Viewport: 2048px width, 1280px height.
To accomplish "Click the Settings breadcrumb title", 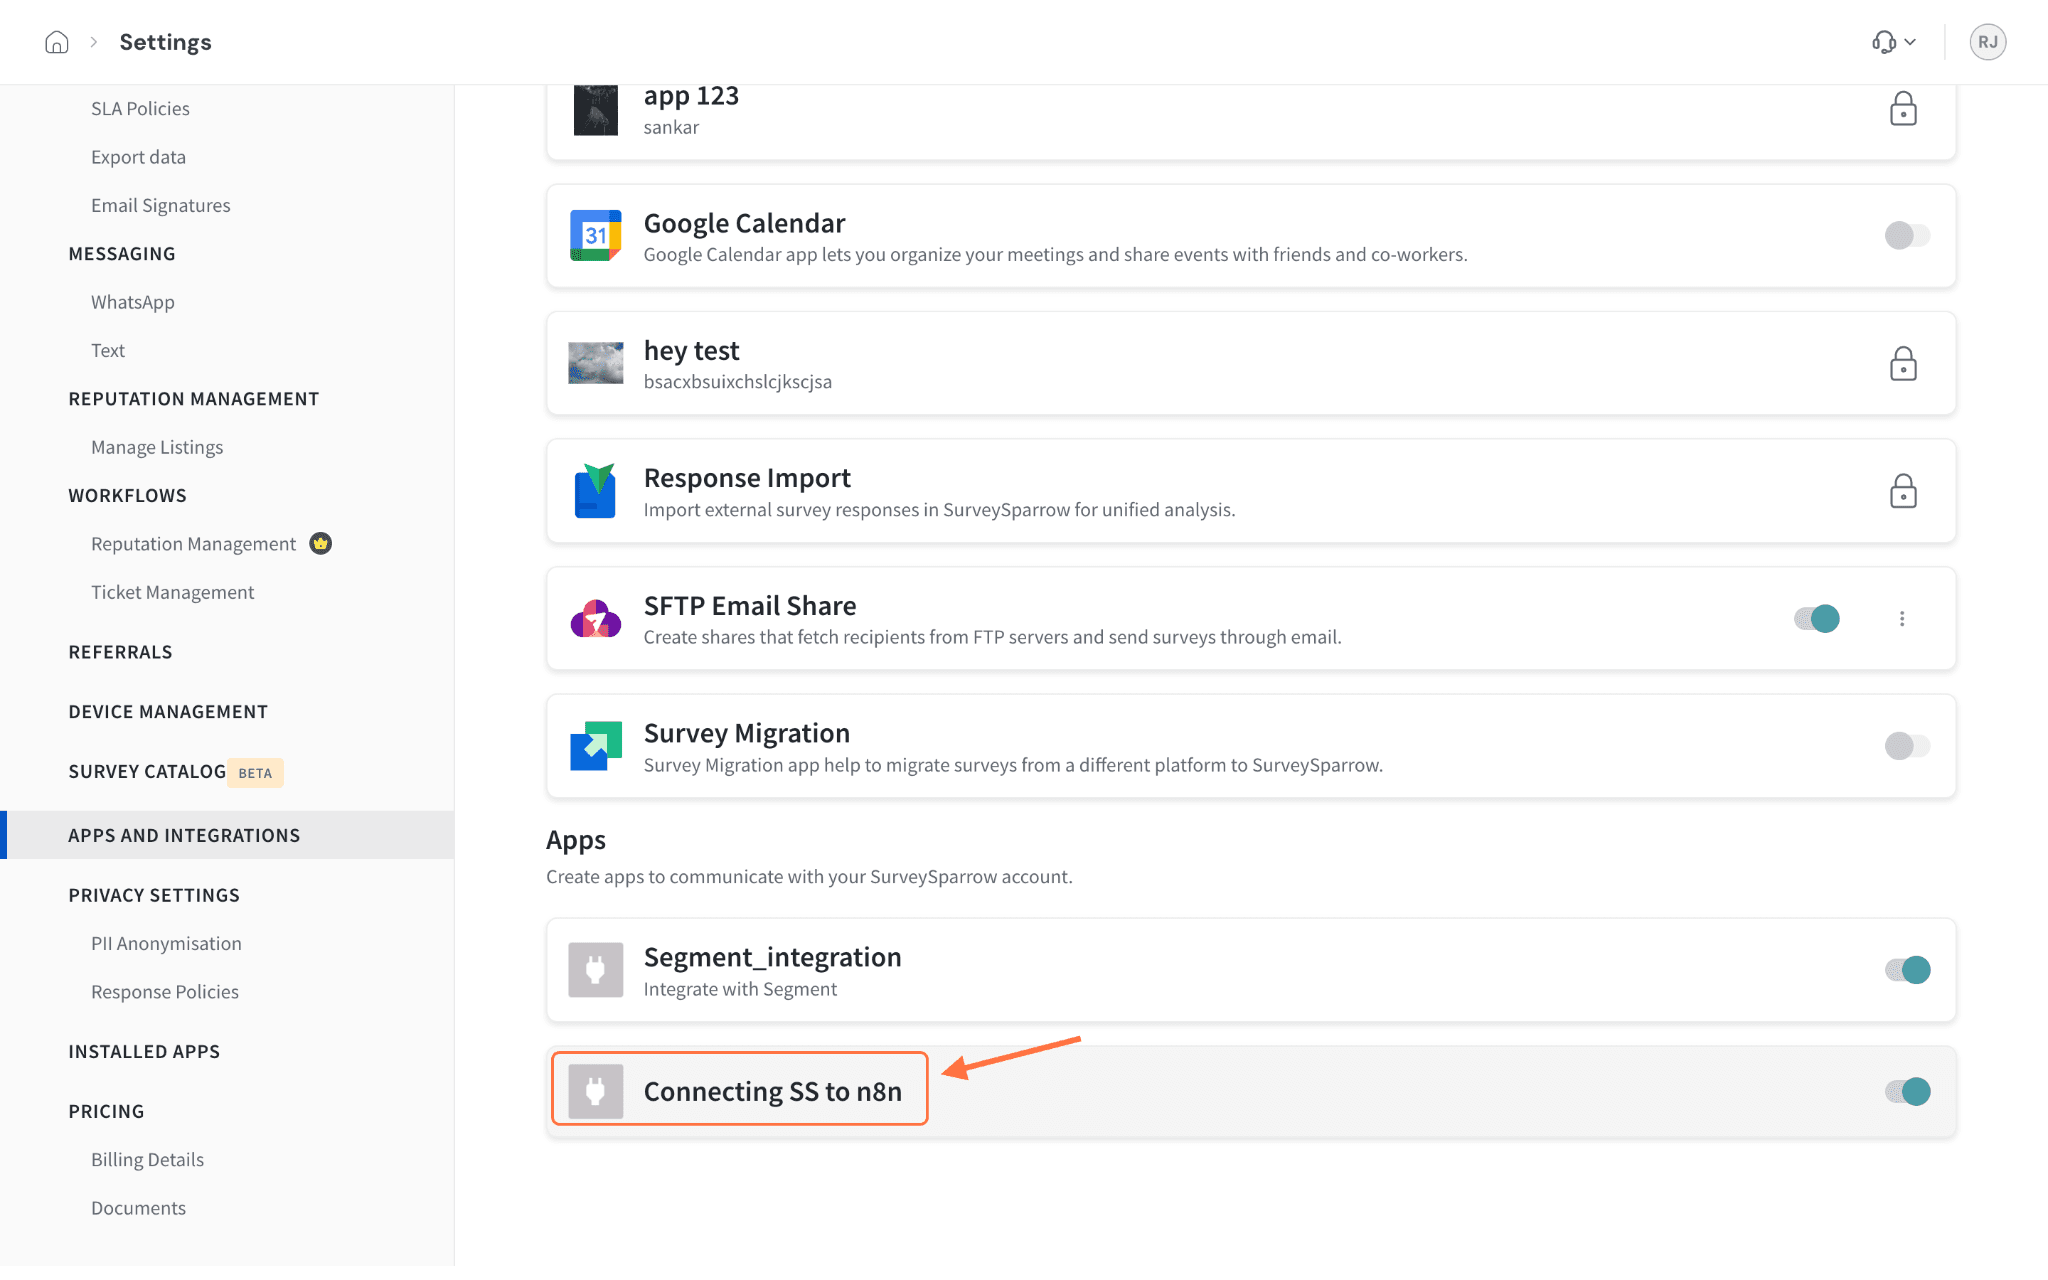I will tap(165, 42).
